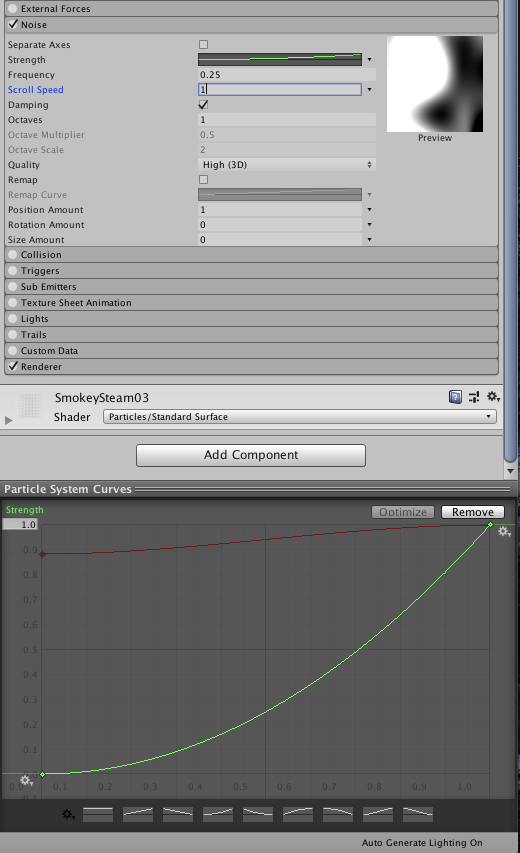Click the Remove curve button
This screenshot has width=520, height=853.
pyautogui.click(x=473, y=512)
